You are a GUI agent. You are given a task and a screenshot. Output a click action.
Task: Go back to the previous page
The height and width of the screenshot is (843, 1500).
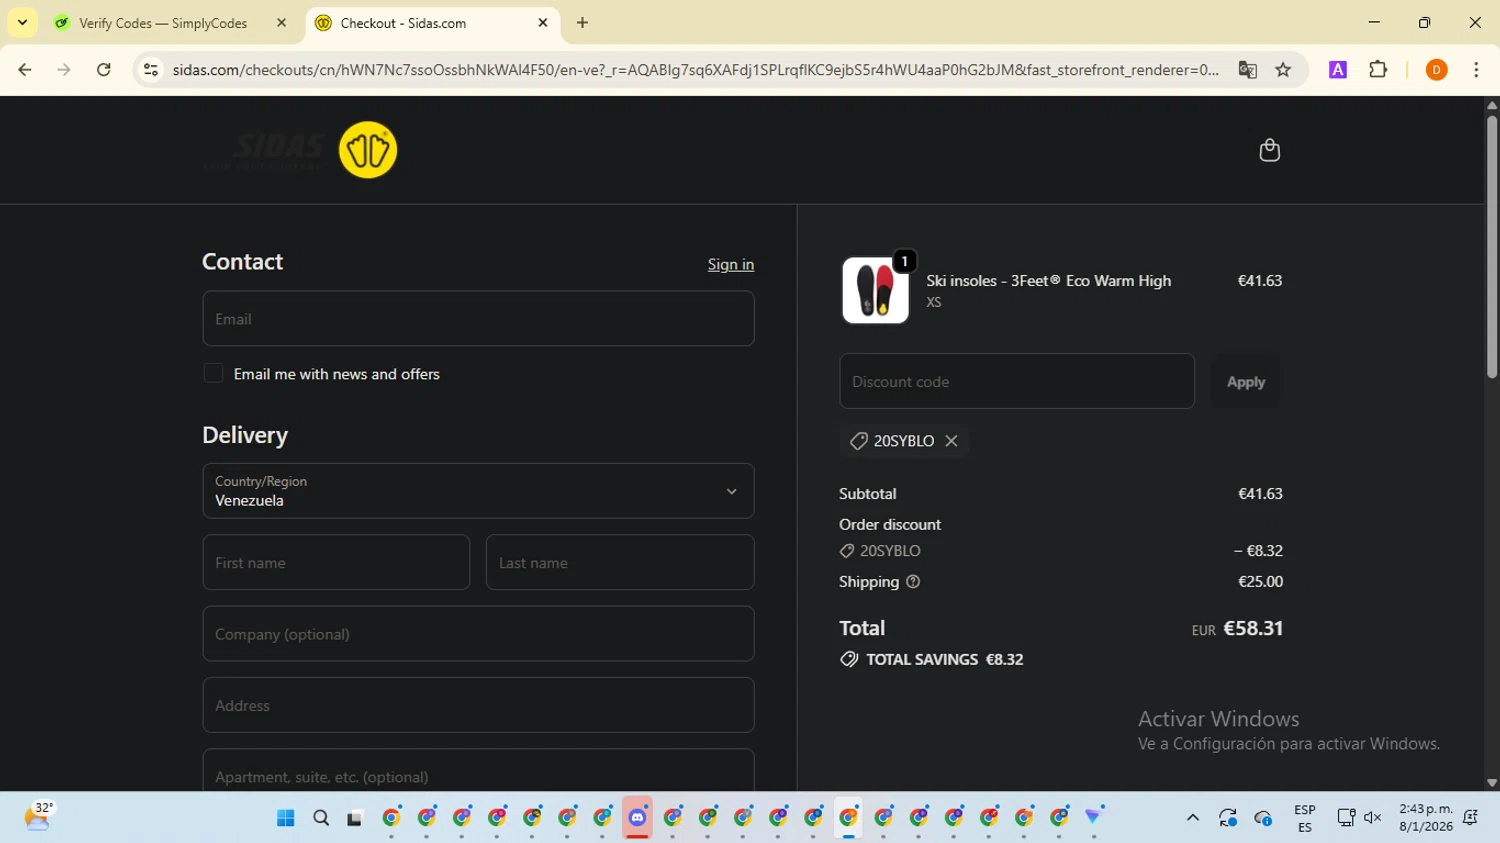click(25, 70)
